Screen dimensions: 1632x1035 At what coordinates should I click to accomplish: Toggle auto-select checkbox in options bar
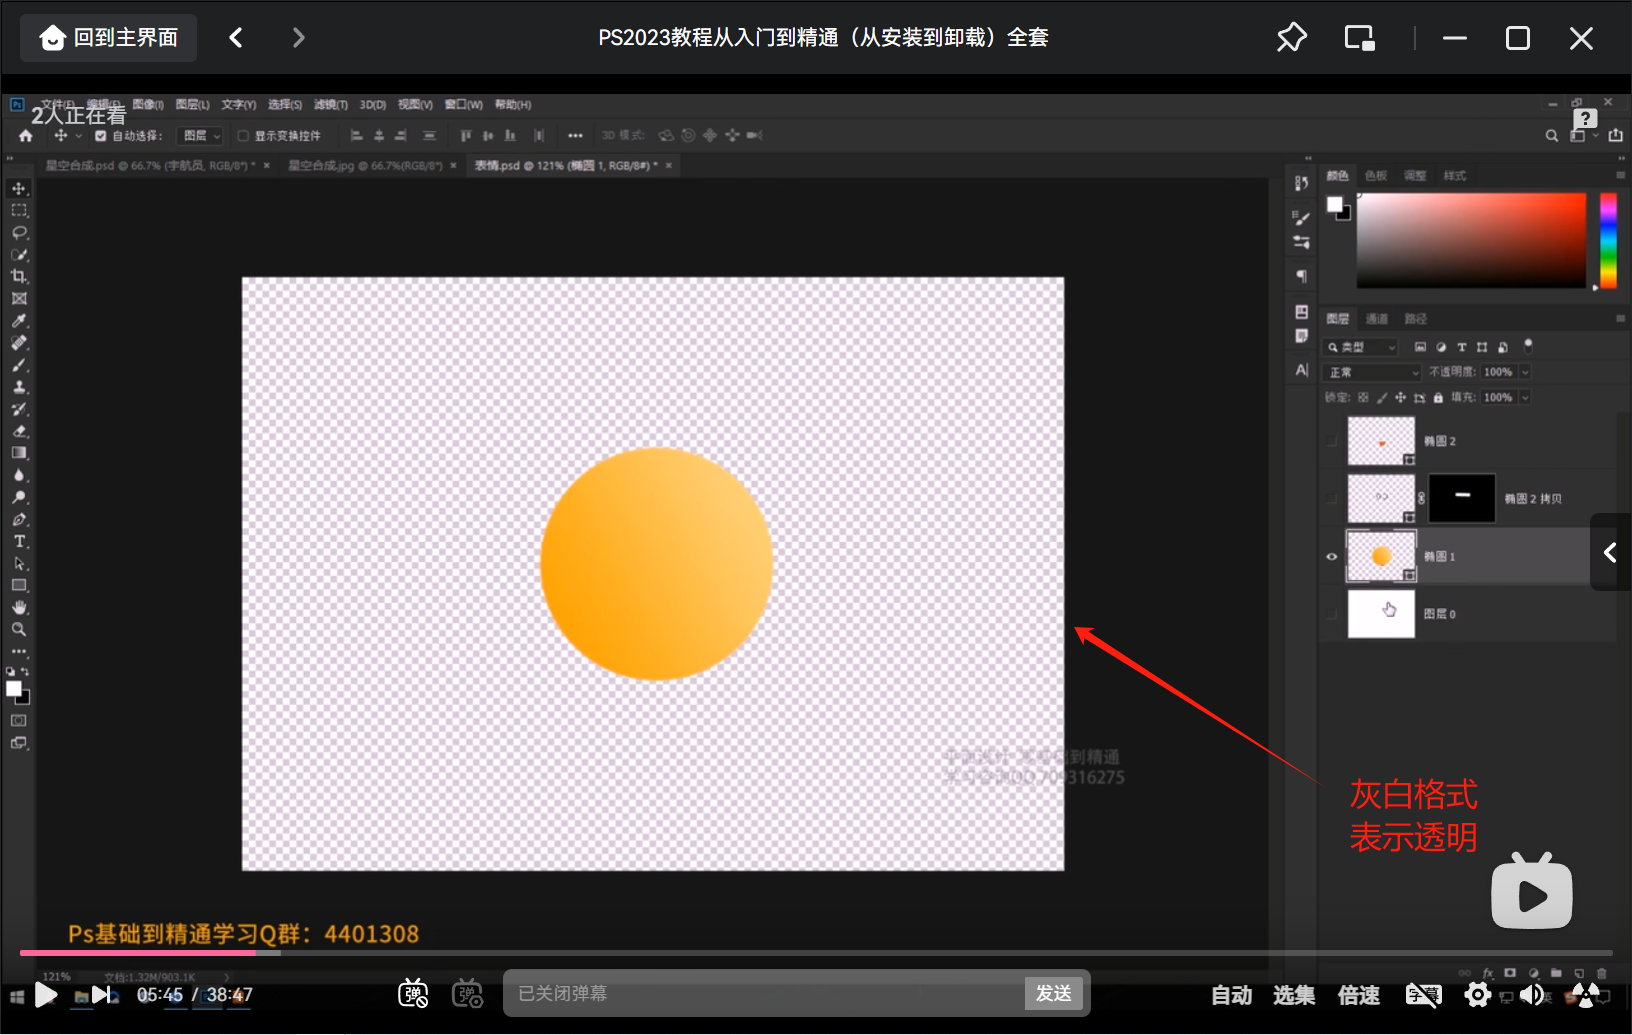[100, 136]
